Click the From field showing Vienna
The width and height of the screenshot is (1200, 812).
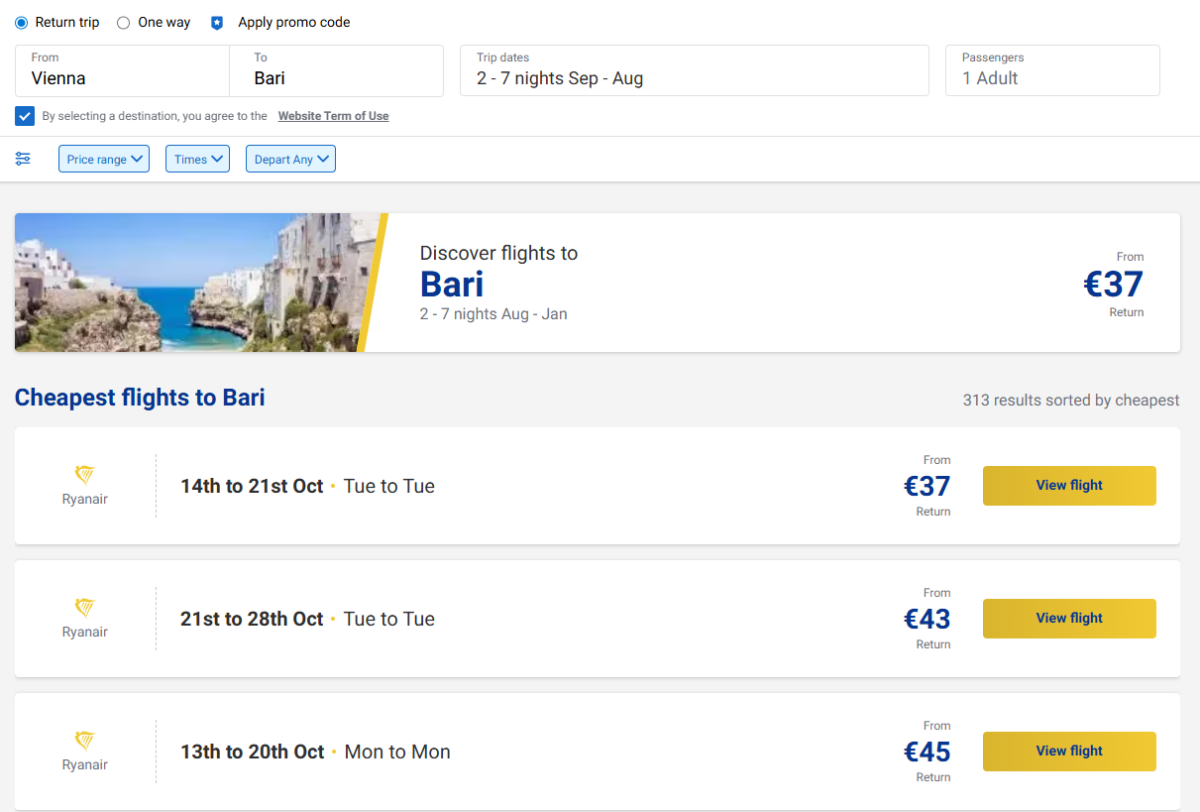pos(122,71)
